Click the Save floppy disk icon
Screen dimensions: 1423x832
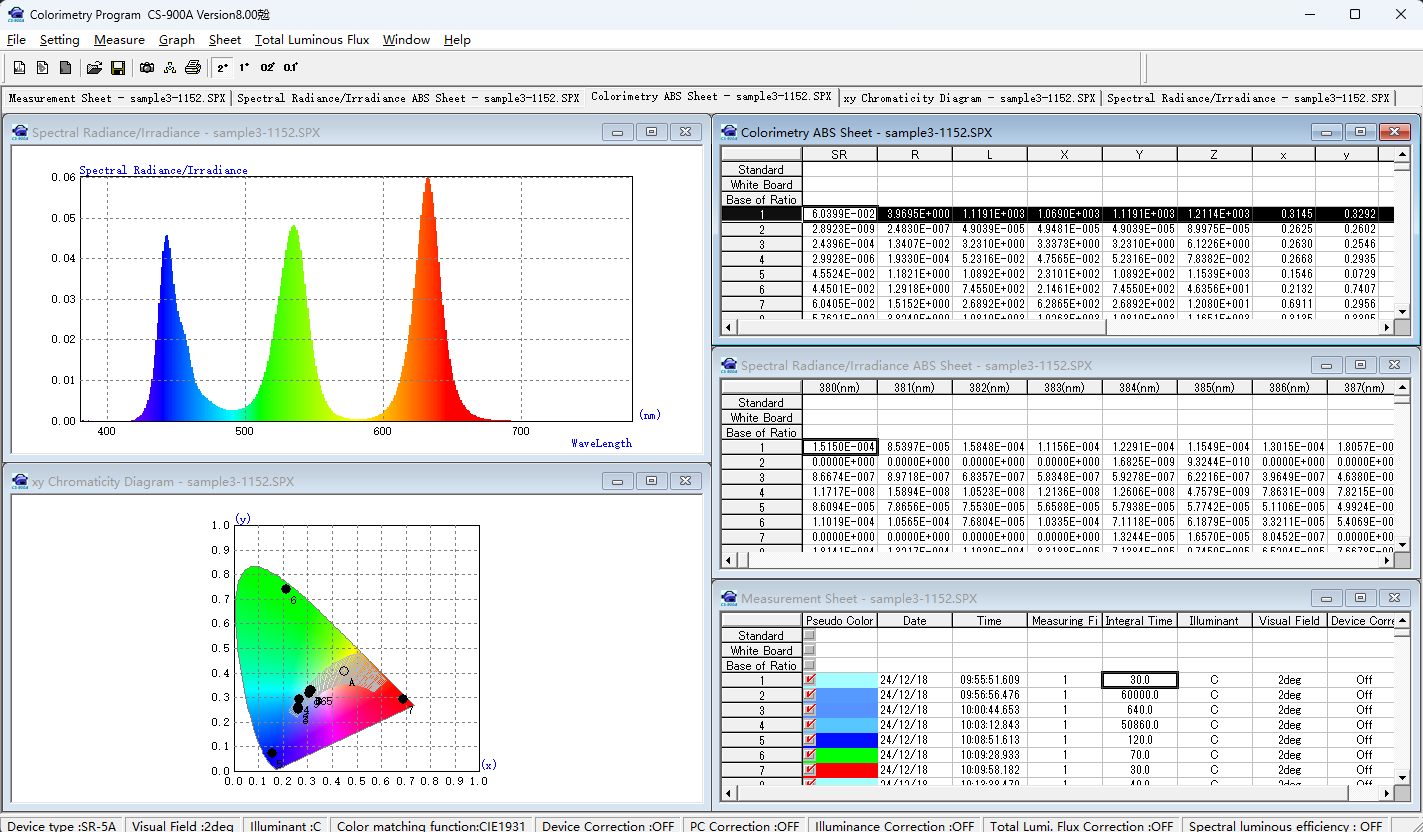coord(117,68)
